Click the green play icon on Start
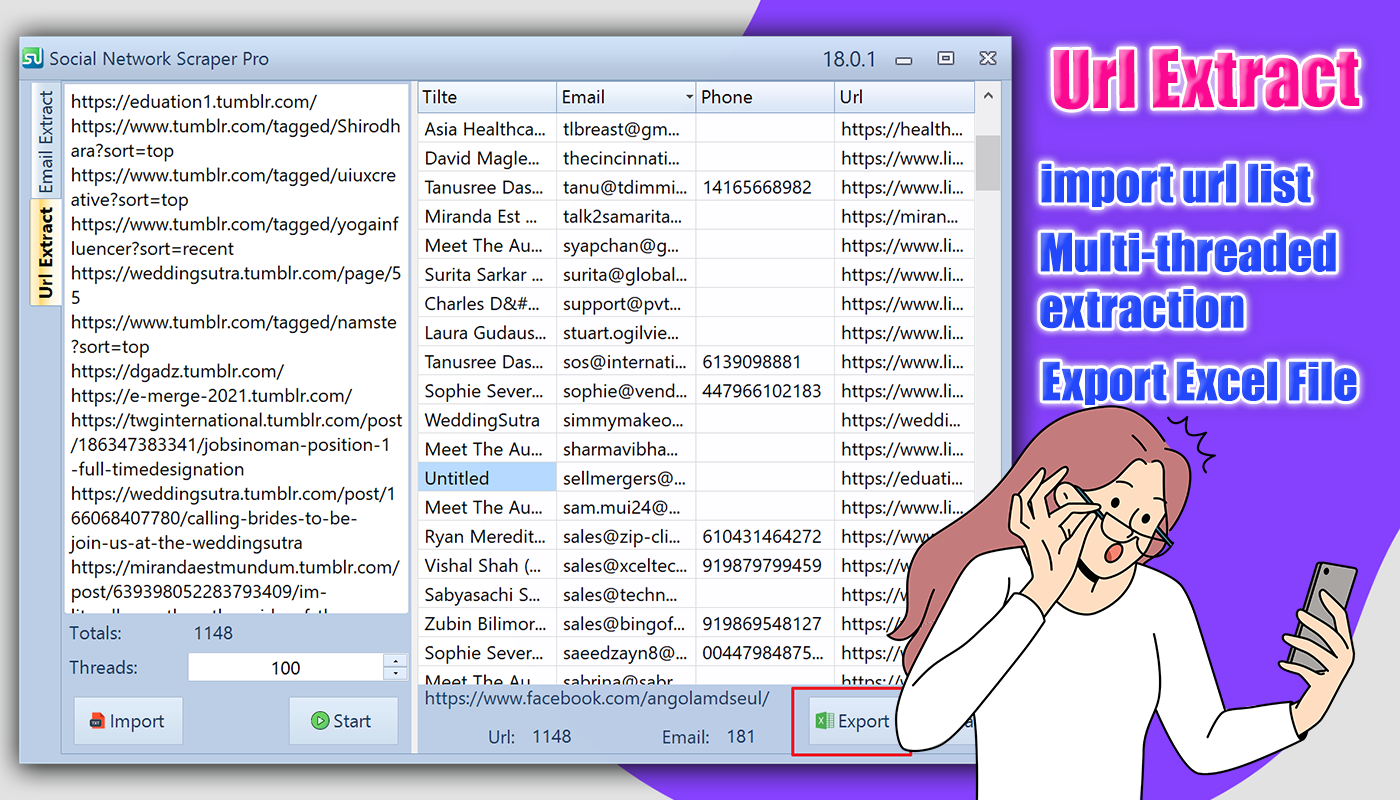 (319, 721)
